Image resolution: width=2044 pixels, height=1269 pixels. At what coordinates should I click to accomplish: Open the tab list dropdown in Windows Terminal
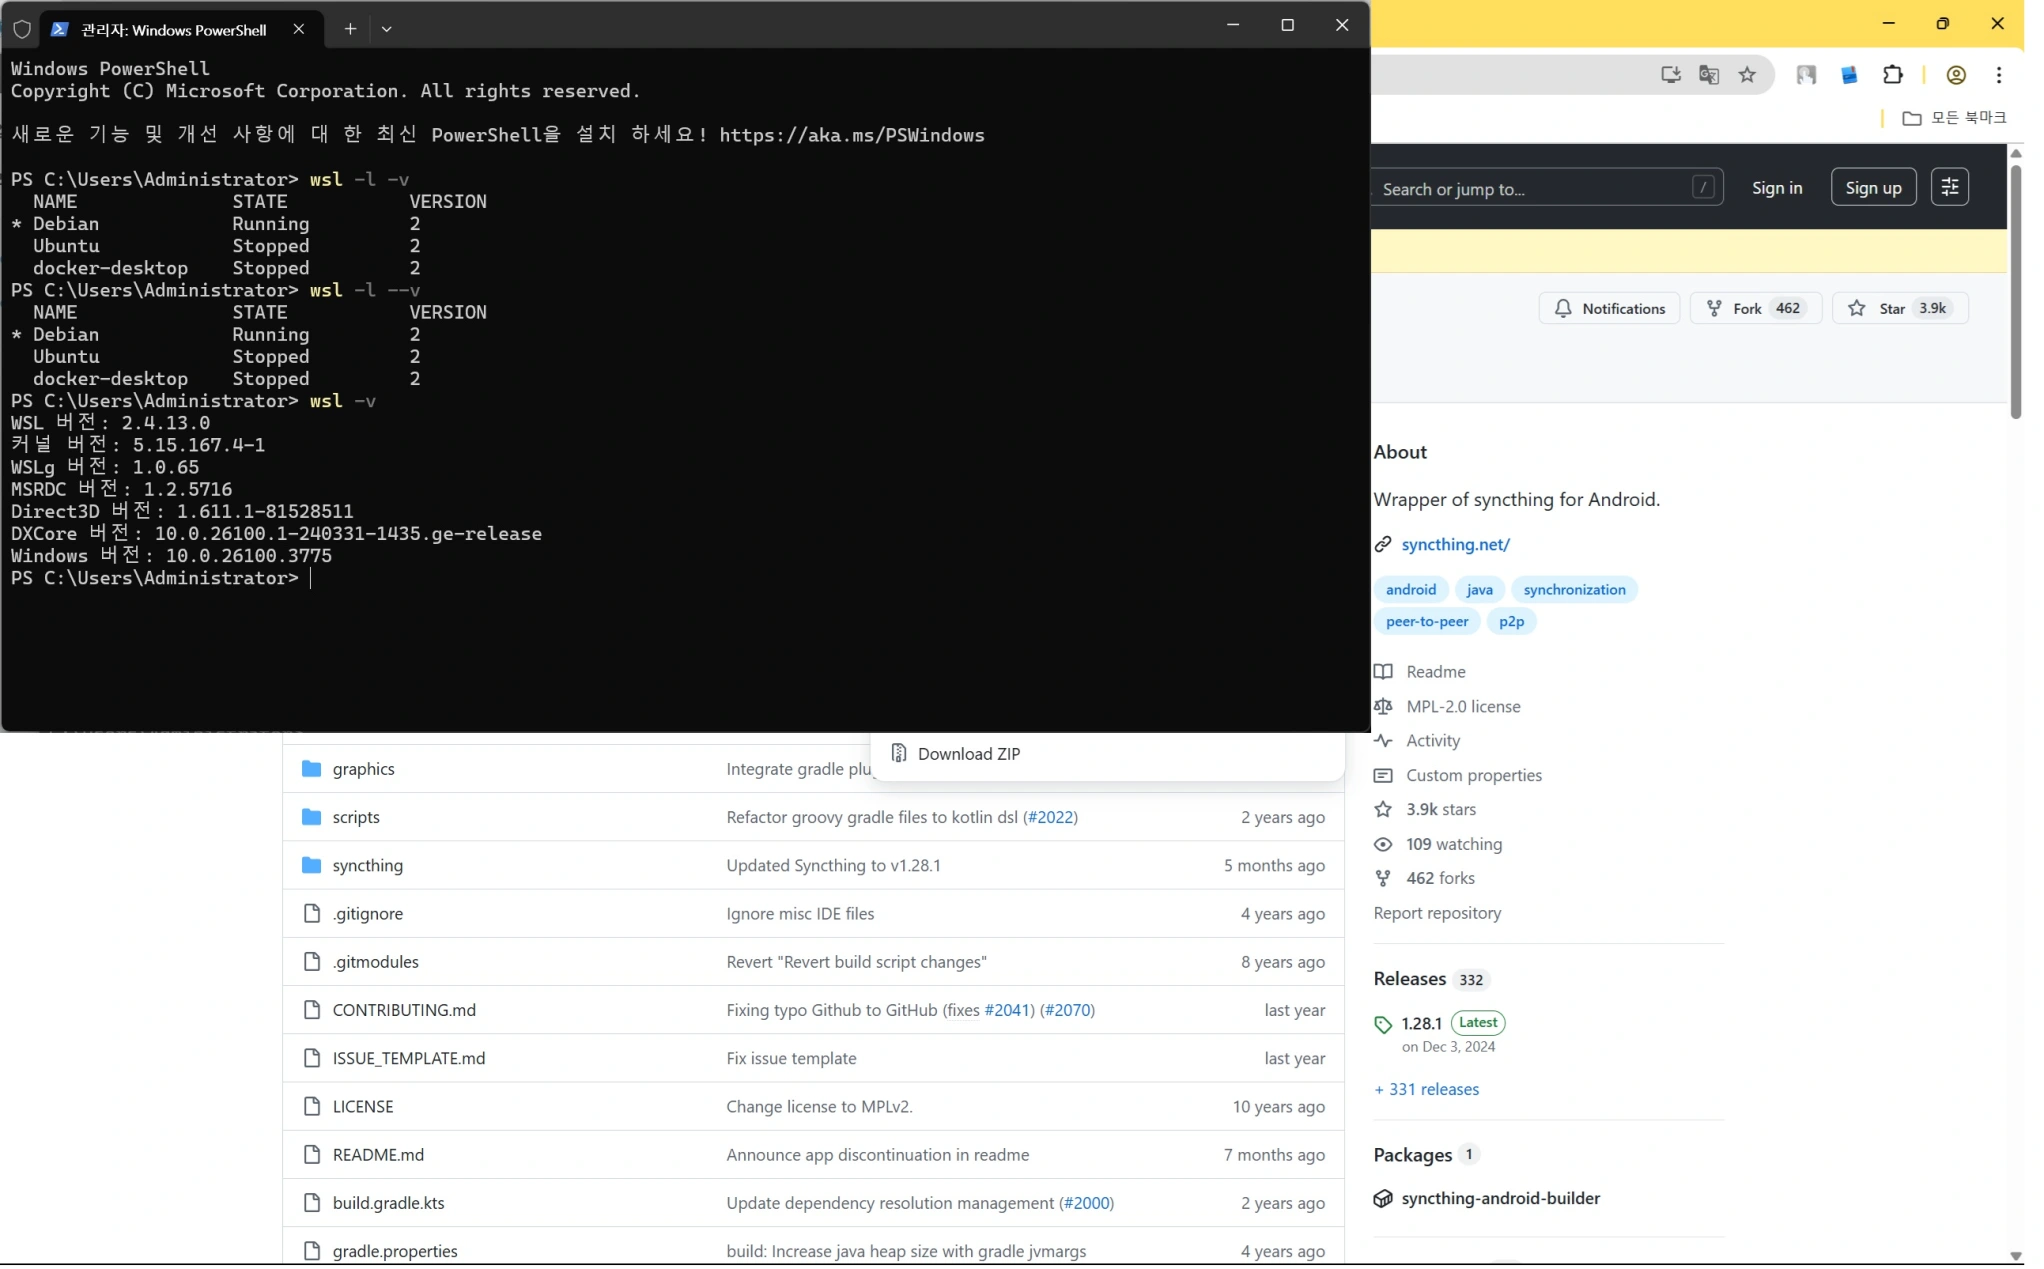pos(388,29)
